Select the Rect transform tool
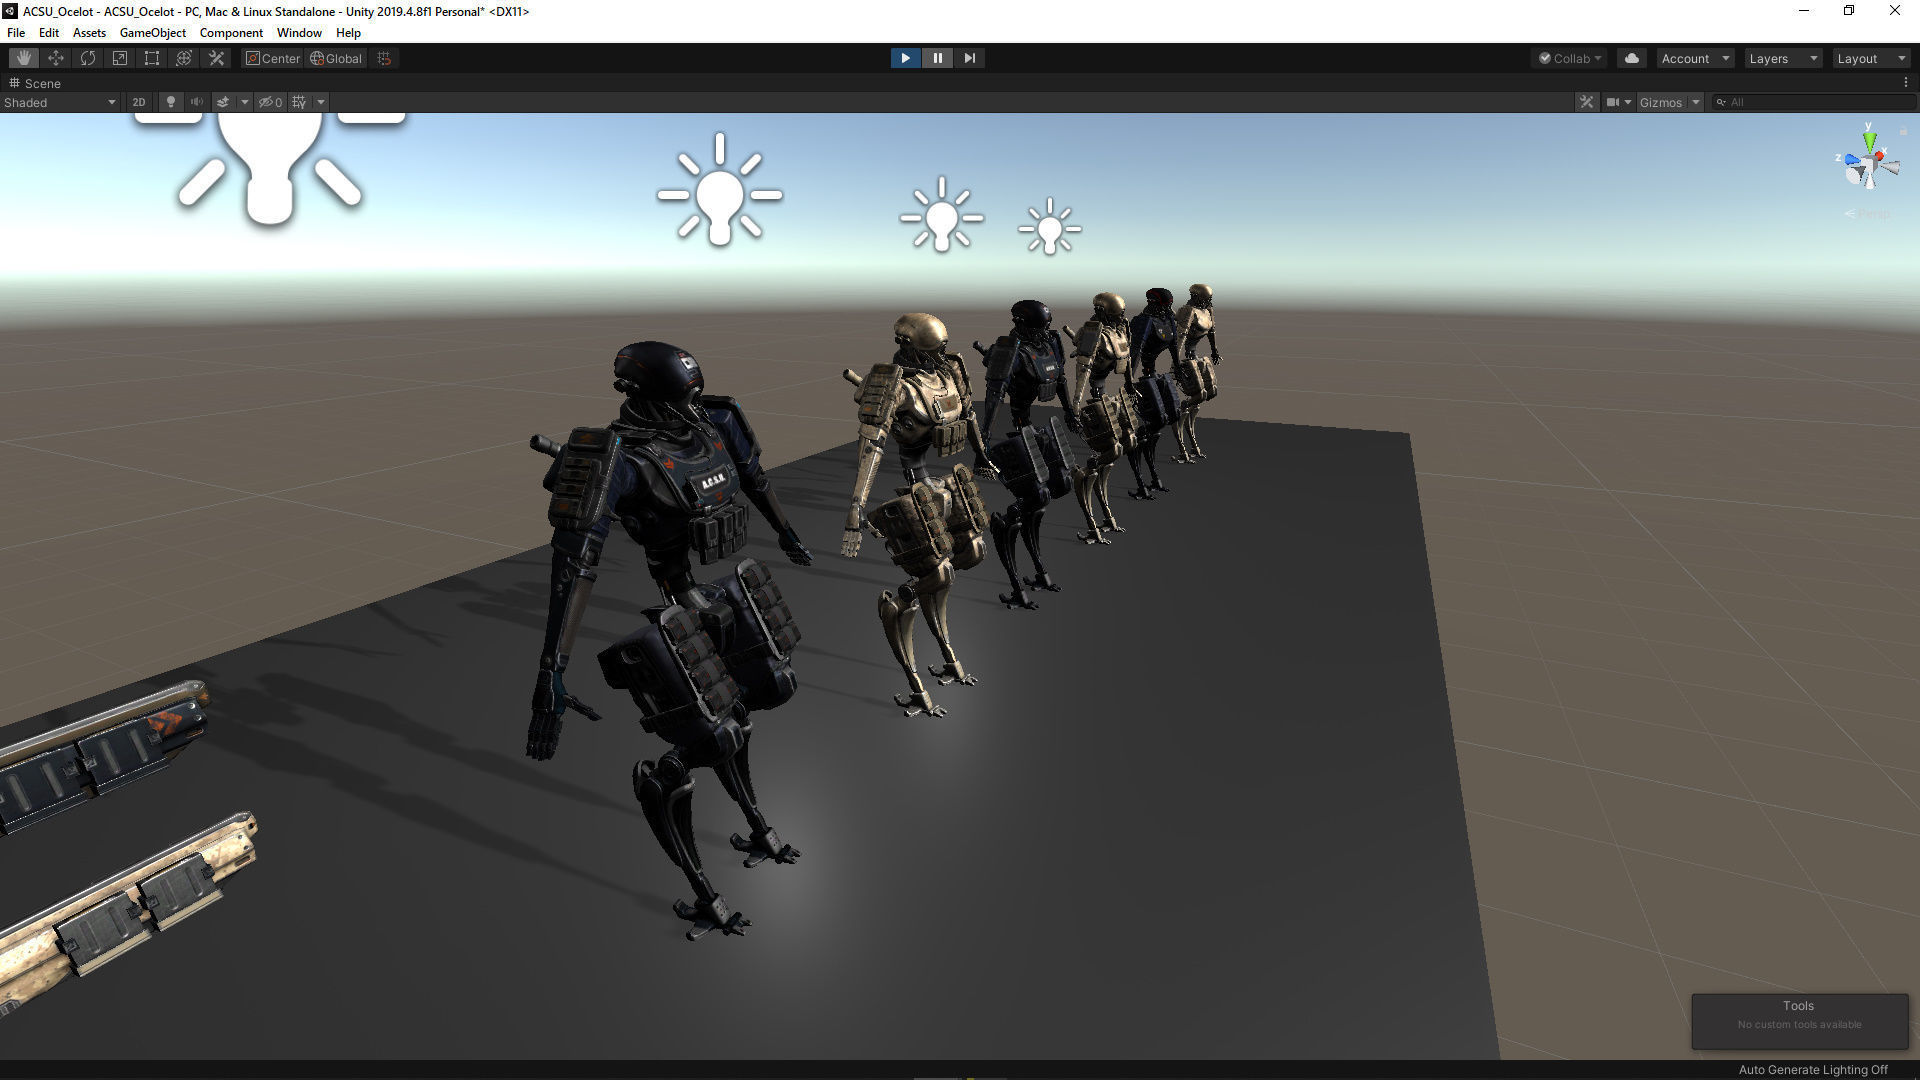The width and height of the screenshot is (1920, 1080). point(152,58)
